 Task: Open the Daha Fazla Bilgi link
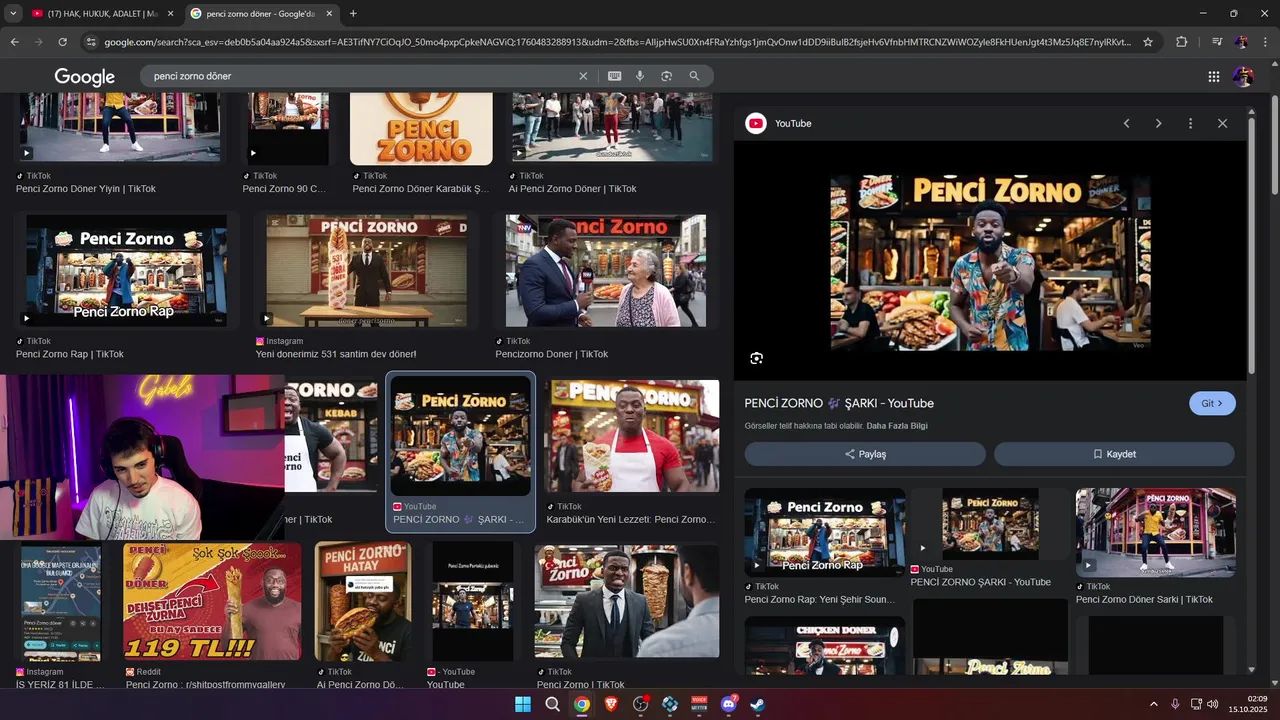[897, 426]
